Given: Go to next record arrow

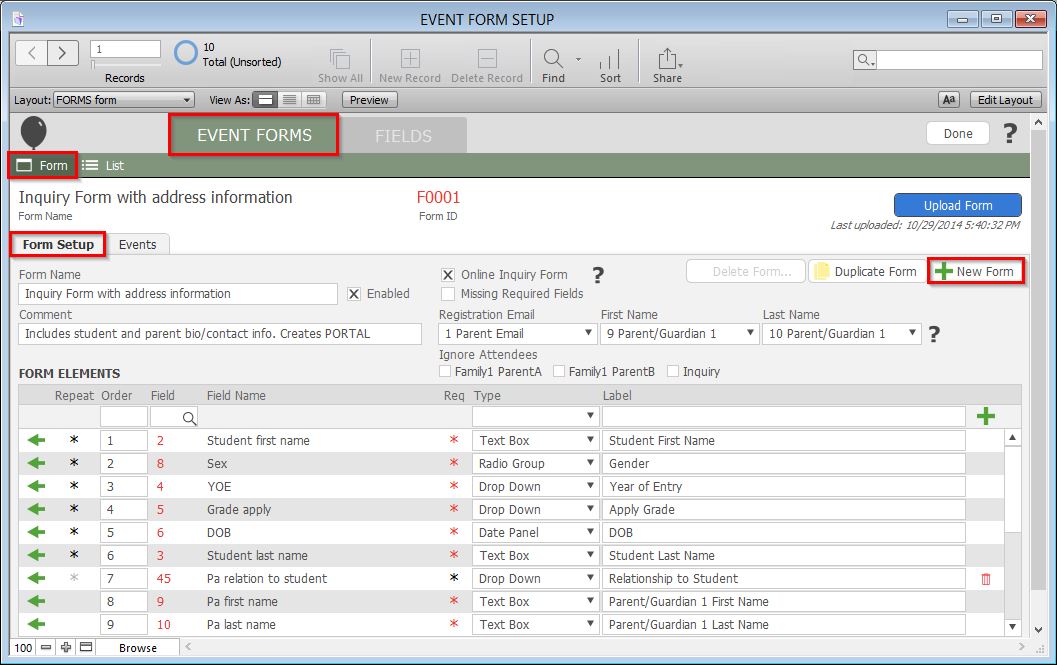Looking at the screenshot, I should coord(63,53).
